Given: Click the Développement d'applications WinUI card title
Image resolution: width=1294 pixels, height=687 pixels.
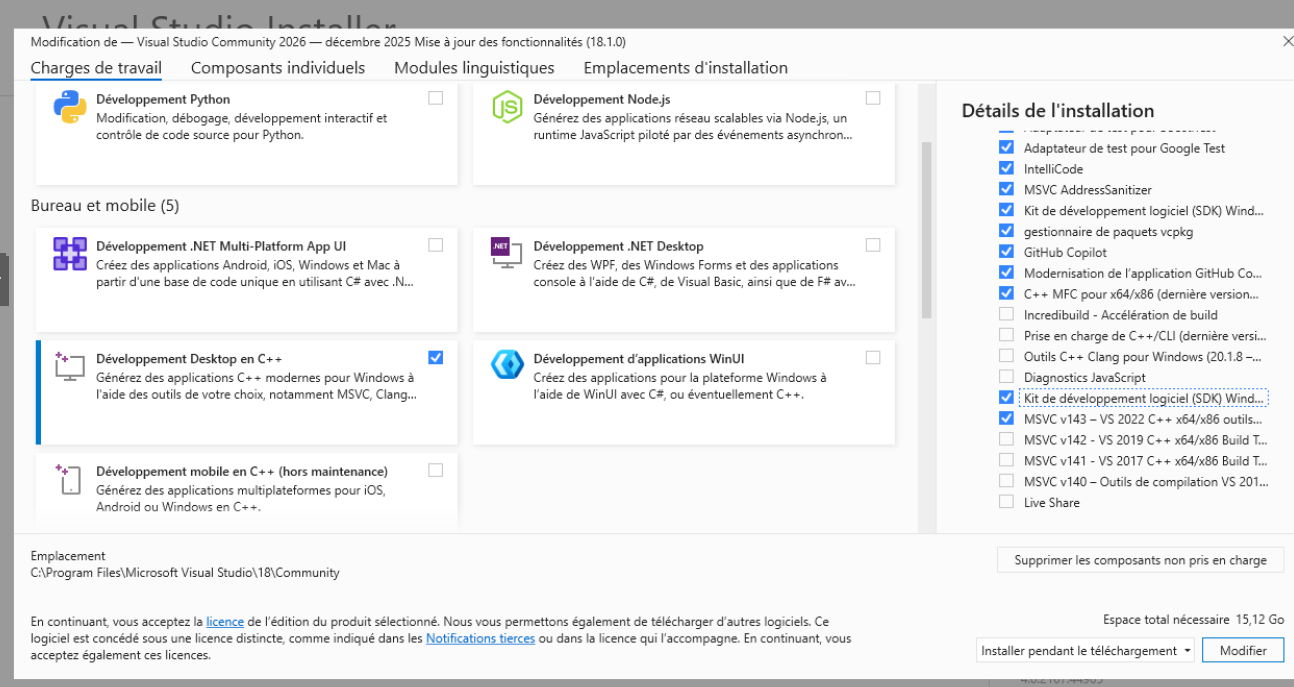Looking at the screenshot, I should 639,359.
